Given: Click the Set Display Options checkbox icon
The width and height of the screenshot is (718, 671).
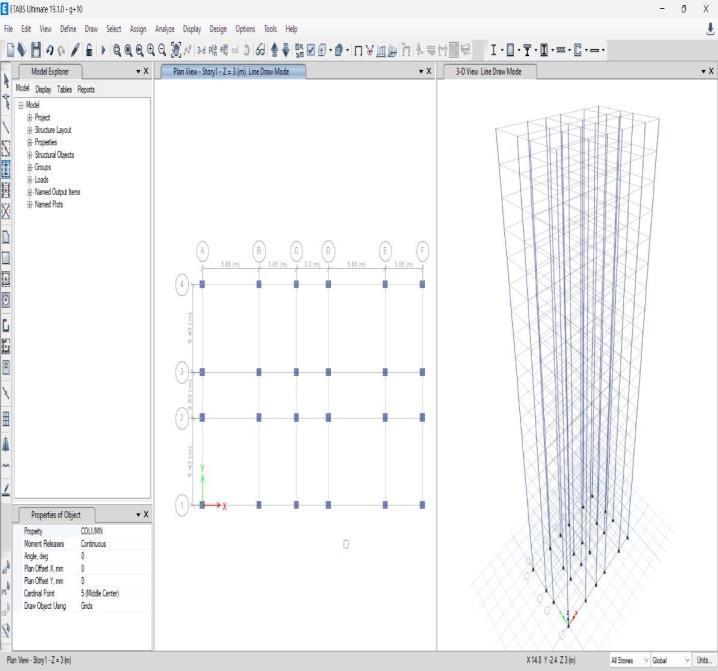Looking at the screenshot, I should coord(311,49).
